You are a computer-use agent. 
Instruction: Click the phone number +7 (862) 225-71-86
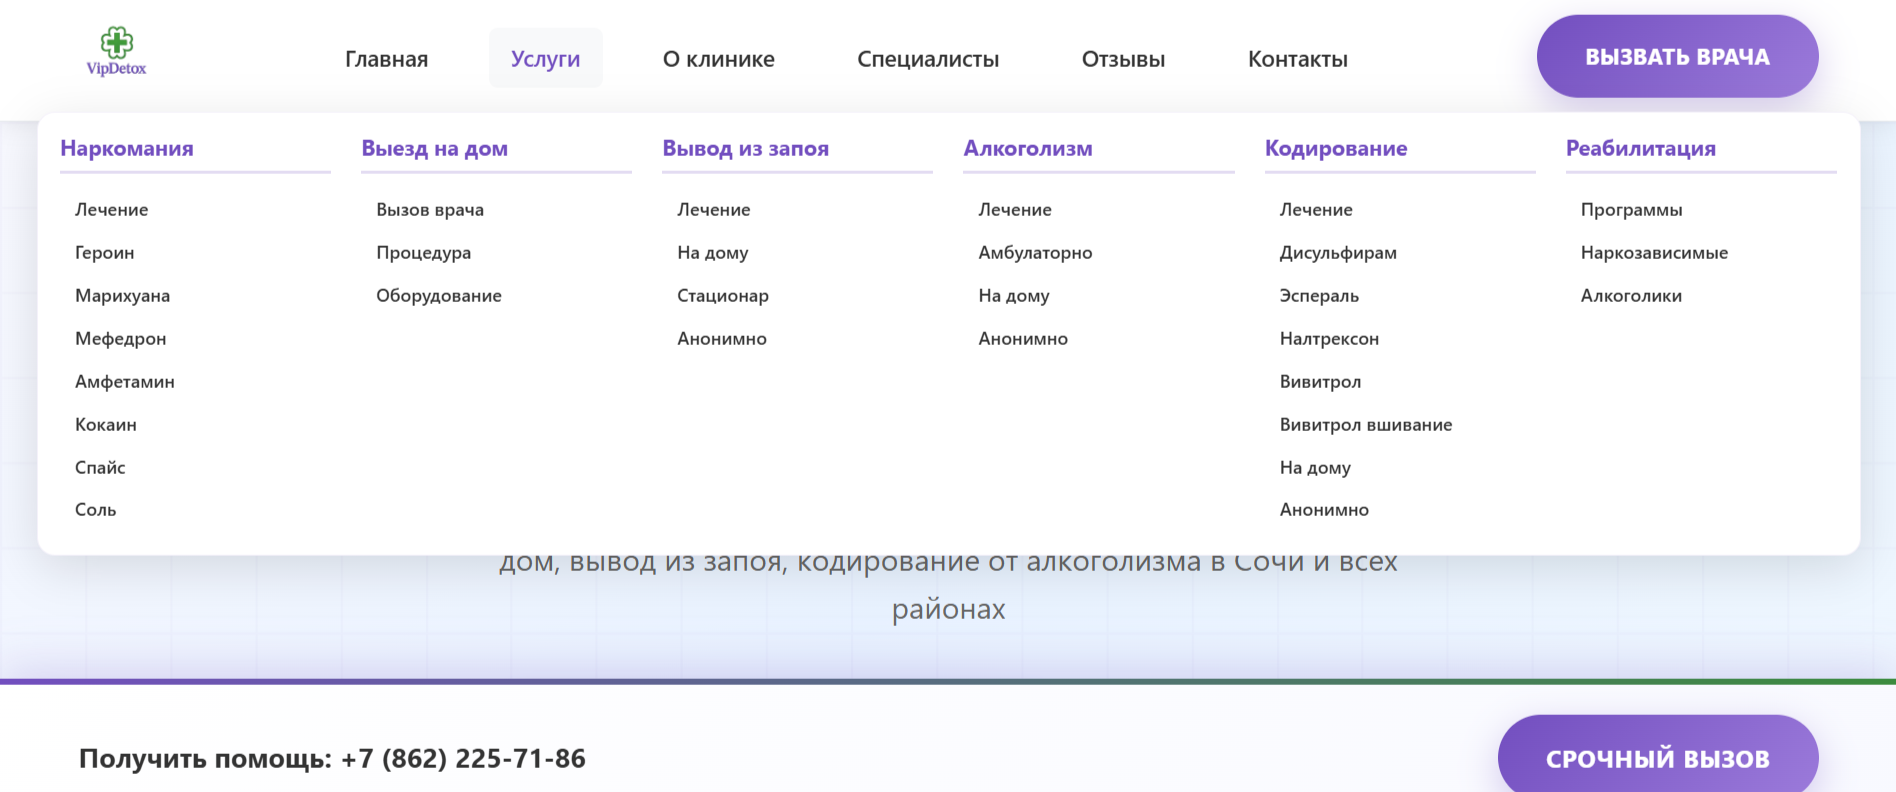tap(463, 759)
